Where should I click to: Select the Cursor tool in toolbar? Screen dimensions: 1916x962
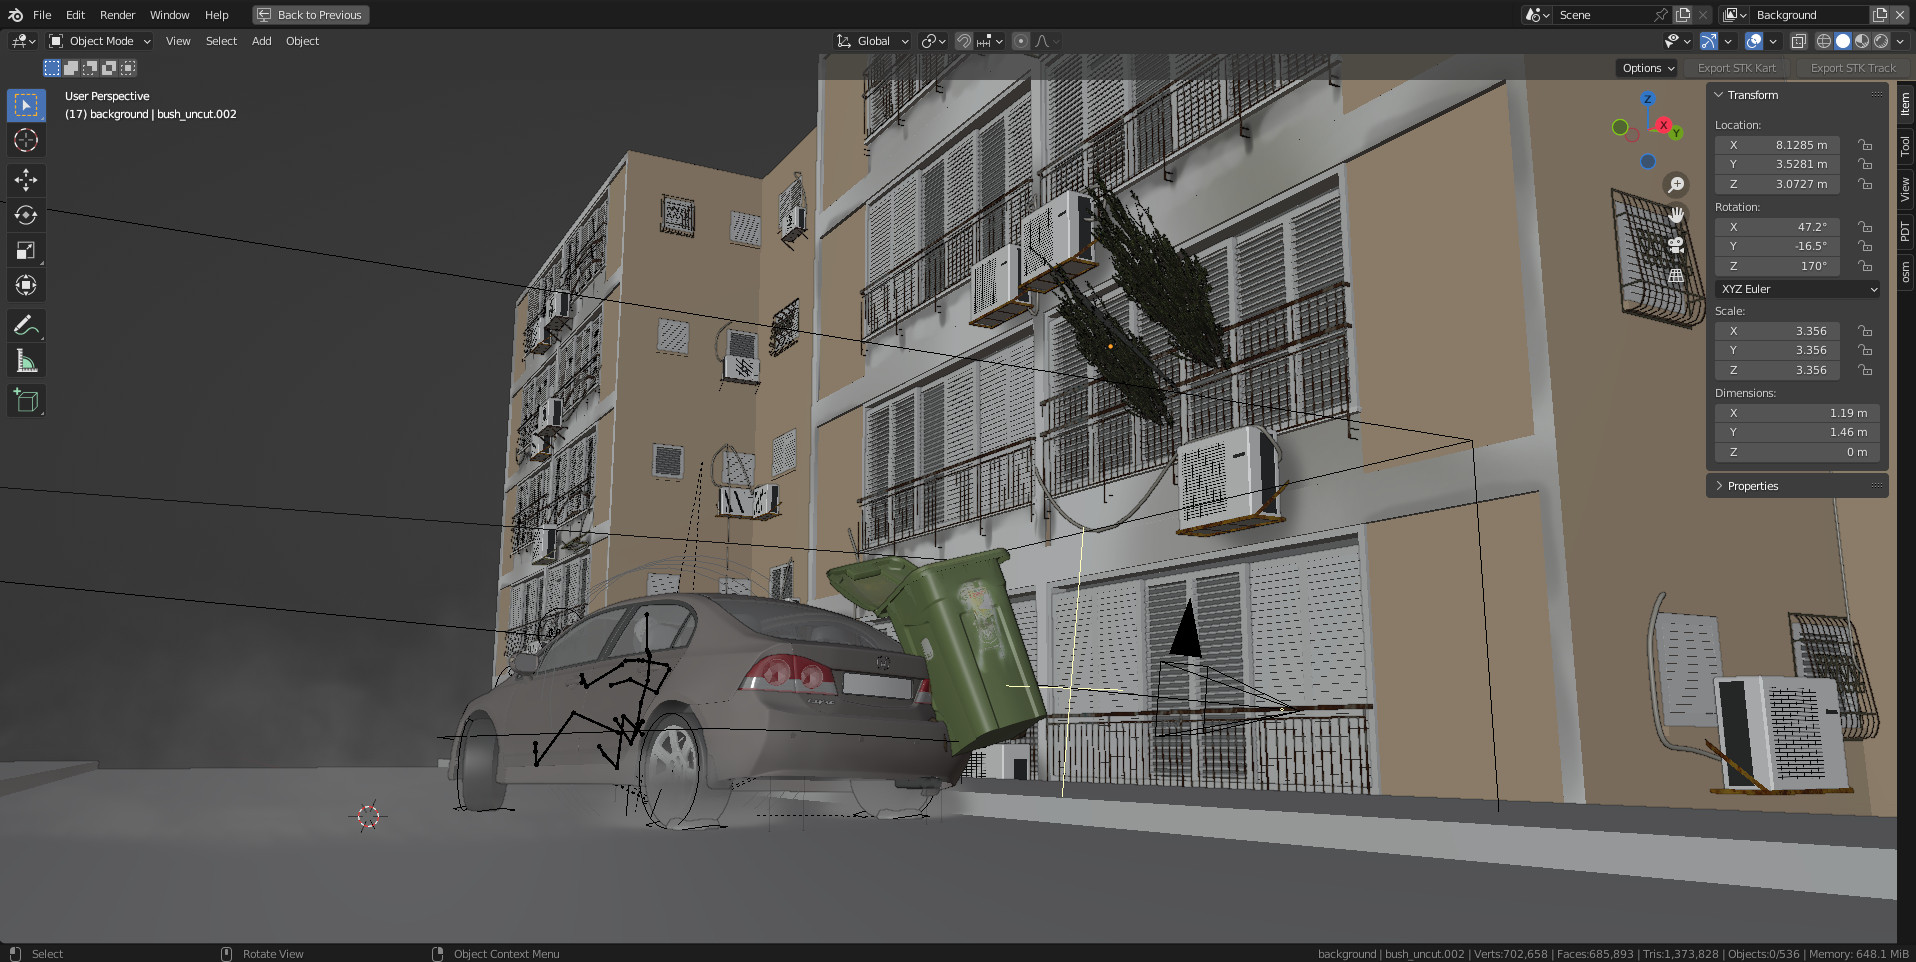pyautogui.click(x=26, y=141)
